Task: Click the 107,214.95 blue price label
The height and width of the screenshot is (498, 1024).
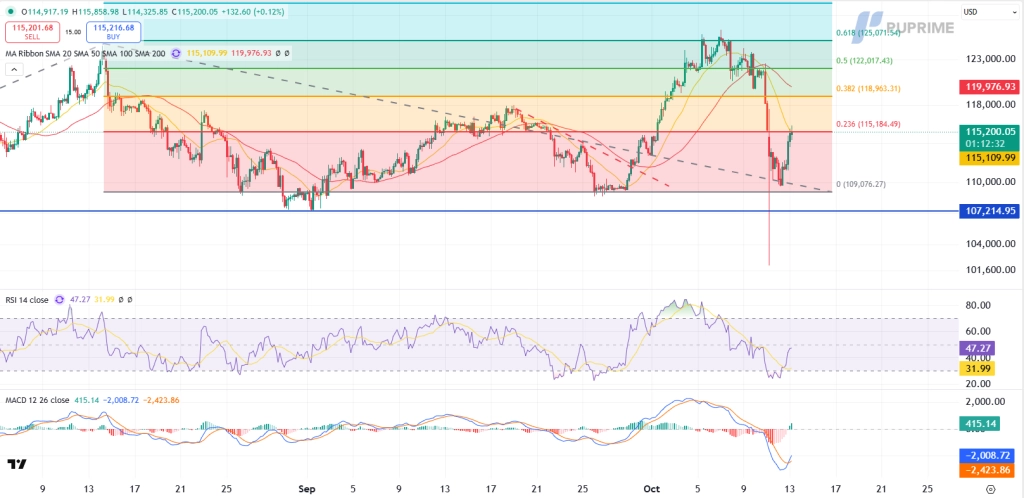Action: pyautogui.click(x=987, y=211)
